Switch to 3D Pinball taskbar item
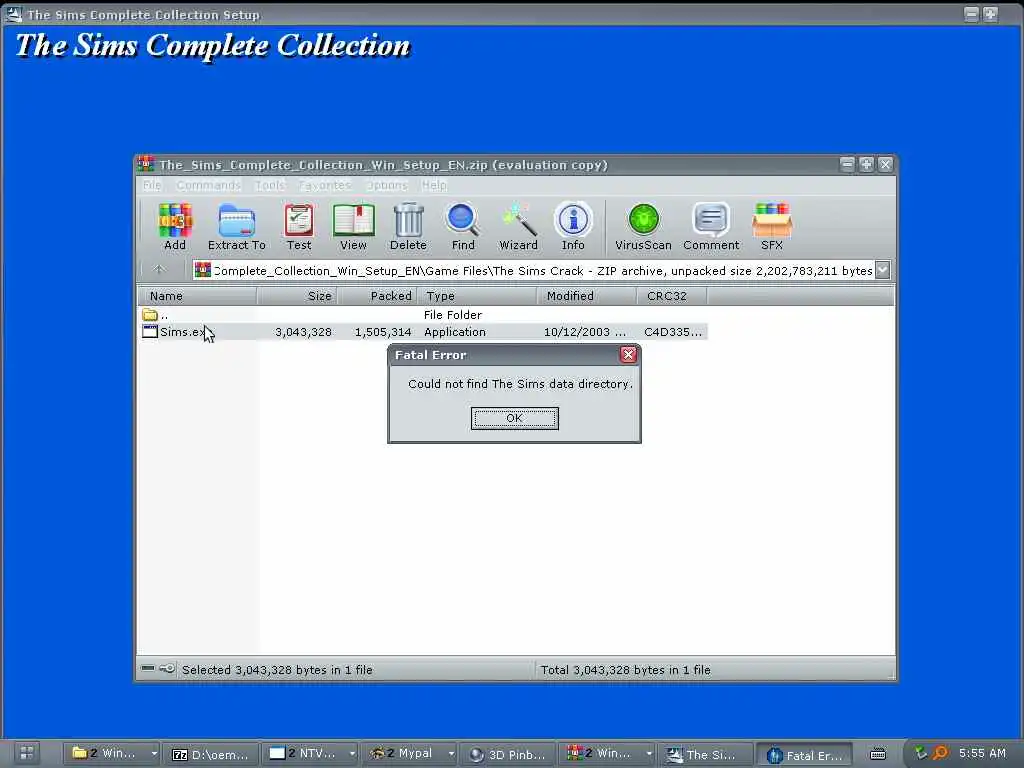This screenshot has width=1024, height=768. (507, 754)
